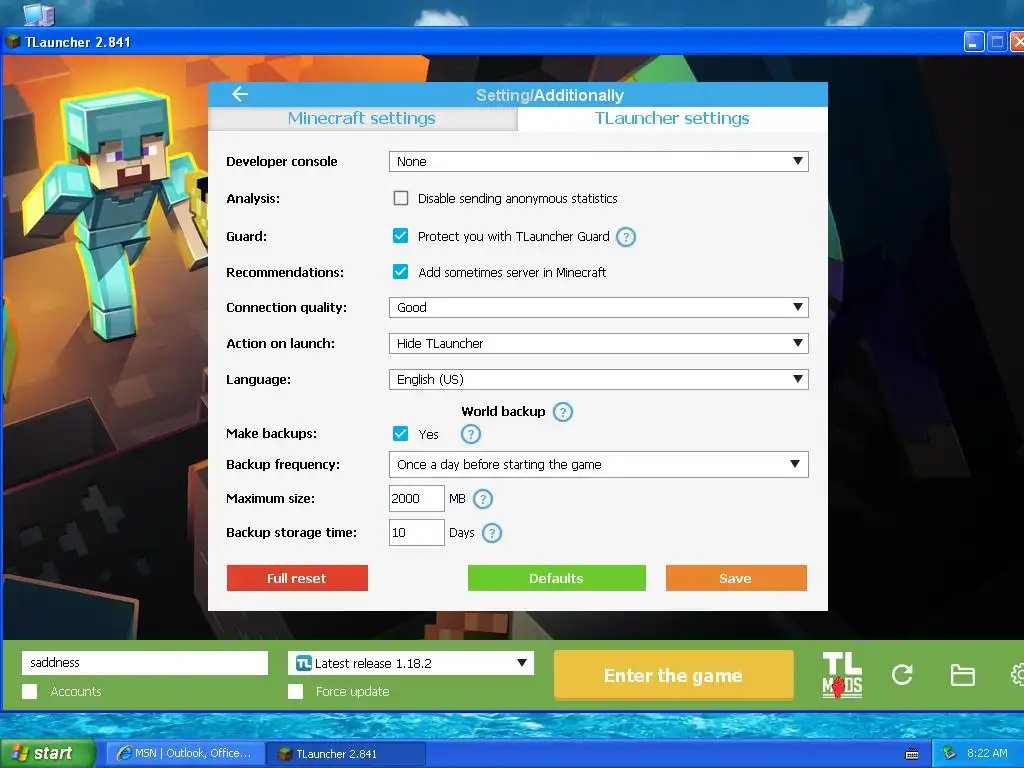Open help for Maximum size MB
Viewport: 1024px width, 768px height.
(x=483, y=499)
